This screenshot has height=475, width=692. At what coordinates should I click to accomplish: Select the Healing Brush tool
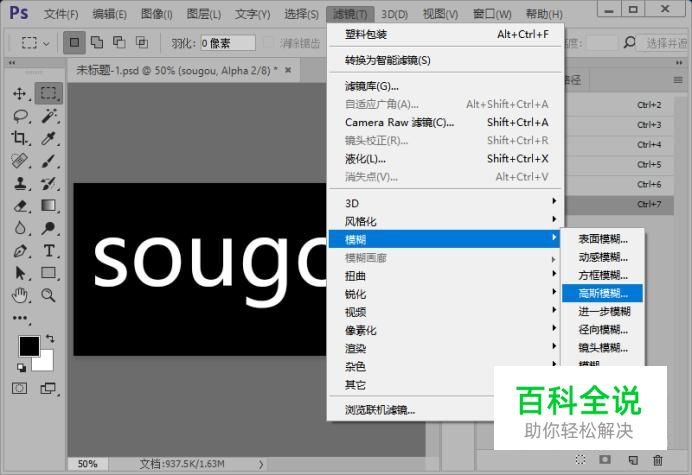[19, 160]
